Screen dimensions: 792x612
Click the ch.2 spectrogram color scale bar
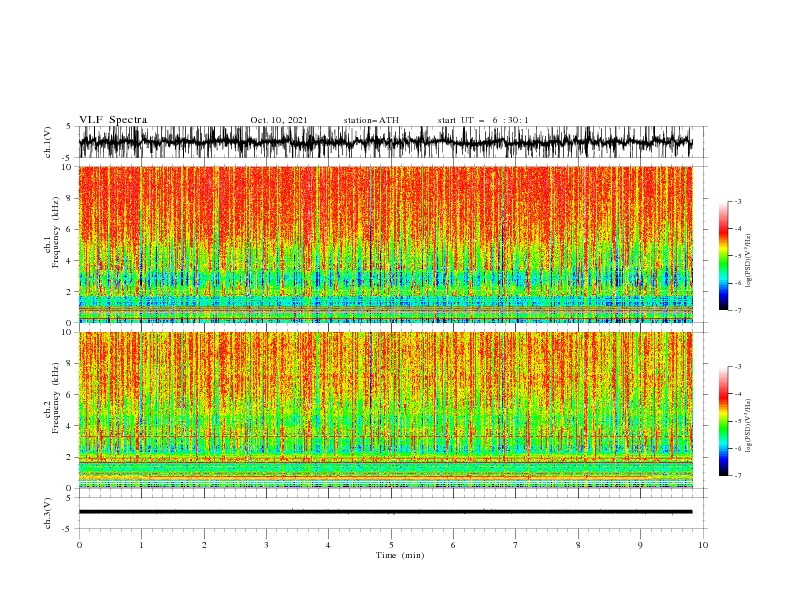point(723,421)
